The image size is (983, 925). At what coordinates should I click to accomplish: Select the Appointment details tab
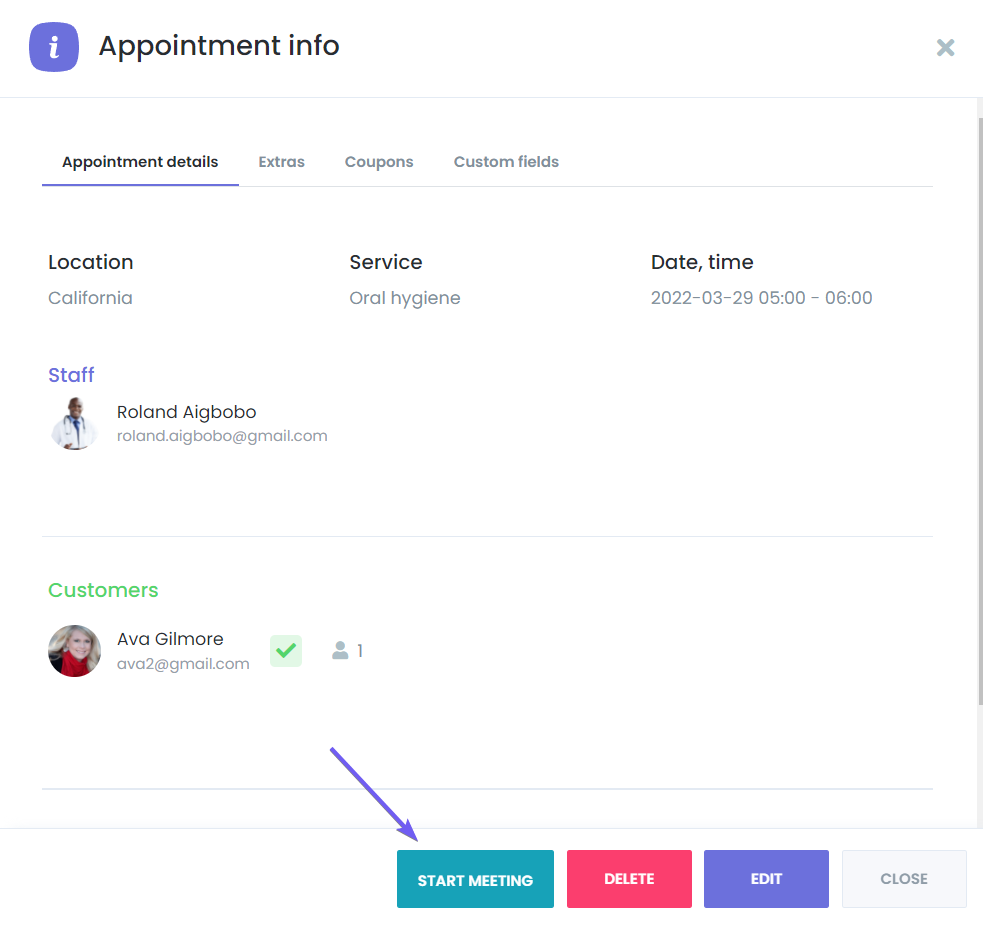[139, 161]
